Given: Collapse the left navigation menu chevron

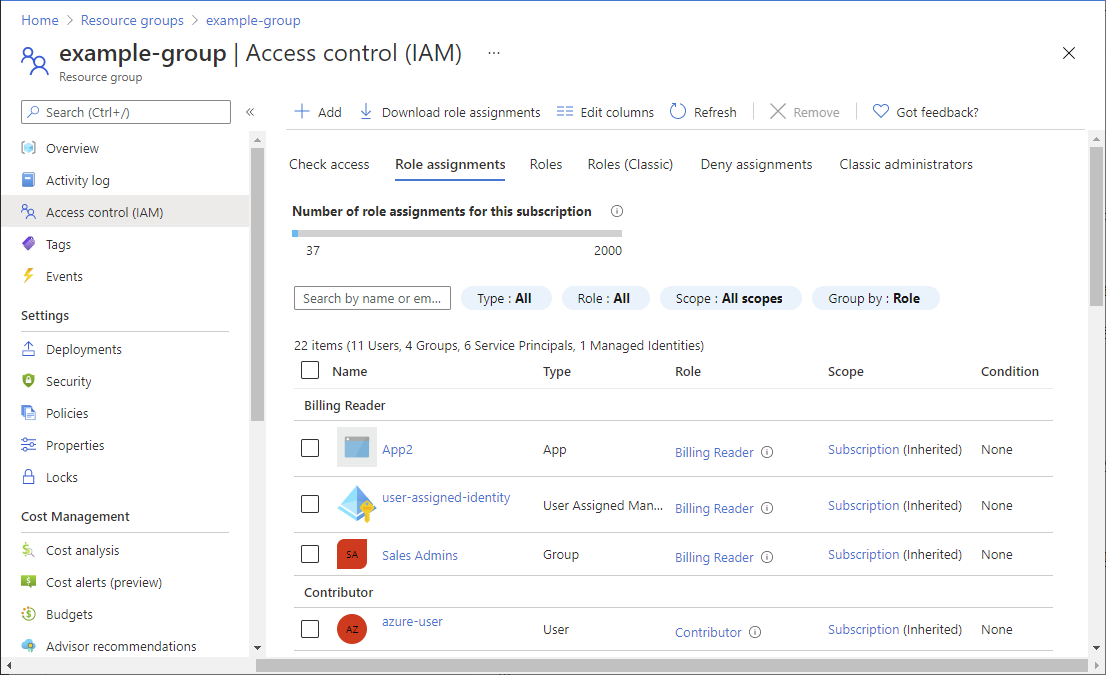Looking at the screenshot, I should (x=250, y=112).
